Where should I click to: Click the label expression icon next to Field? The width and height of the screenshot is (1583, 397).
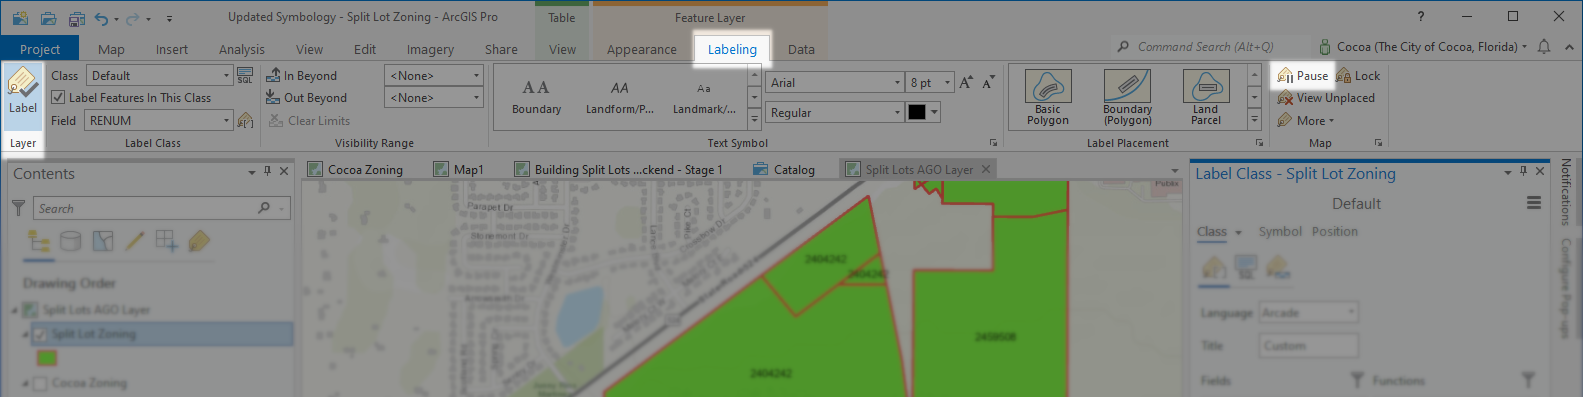click(245, 120)
